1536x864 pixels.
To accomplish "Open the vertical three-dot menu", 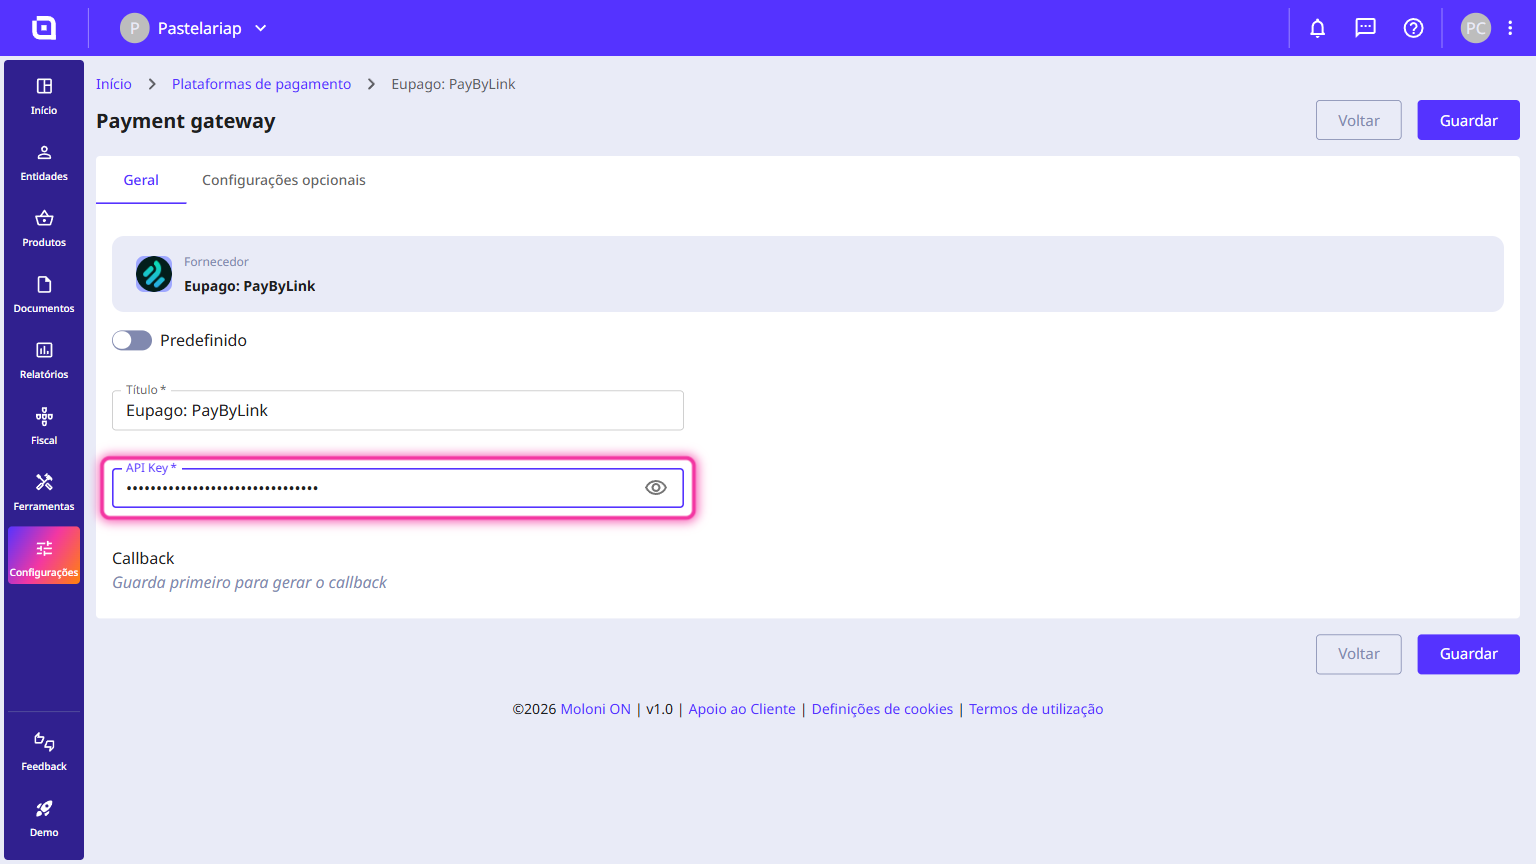I will (1510, 28).
